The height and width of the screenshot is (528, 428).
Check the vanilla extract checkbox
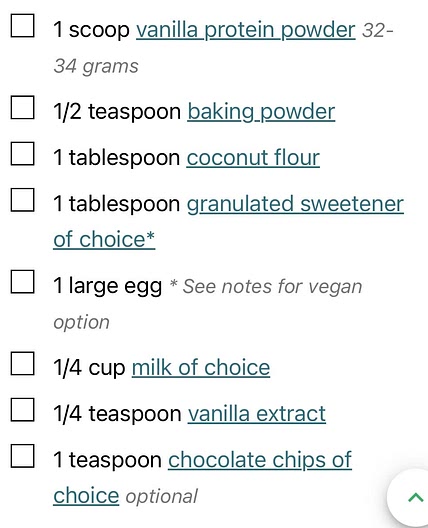coord(22,410)
